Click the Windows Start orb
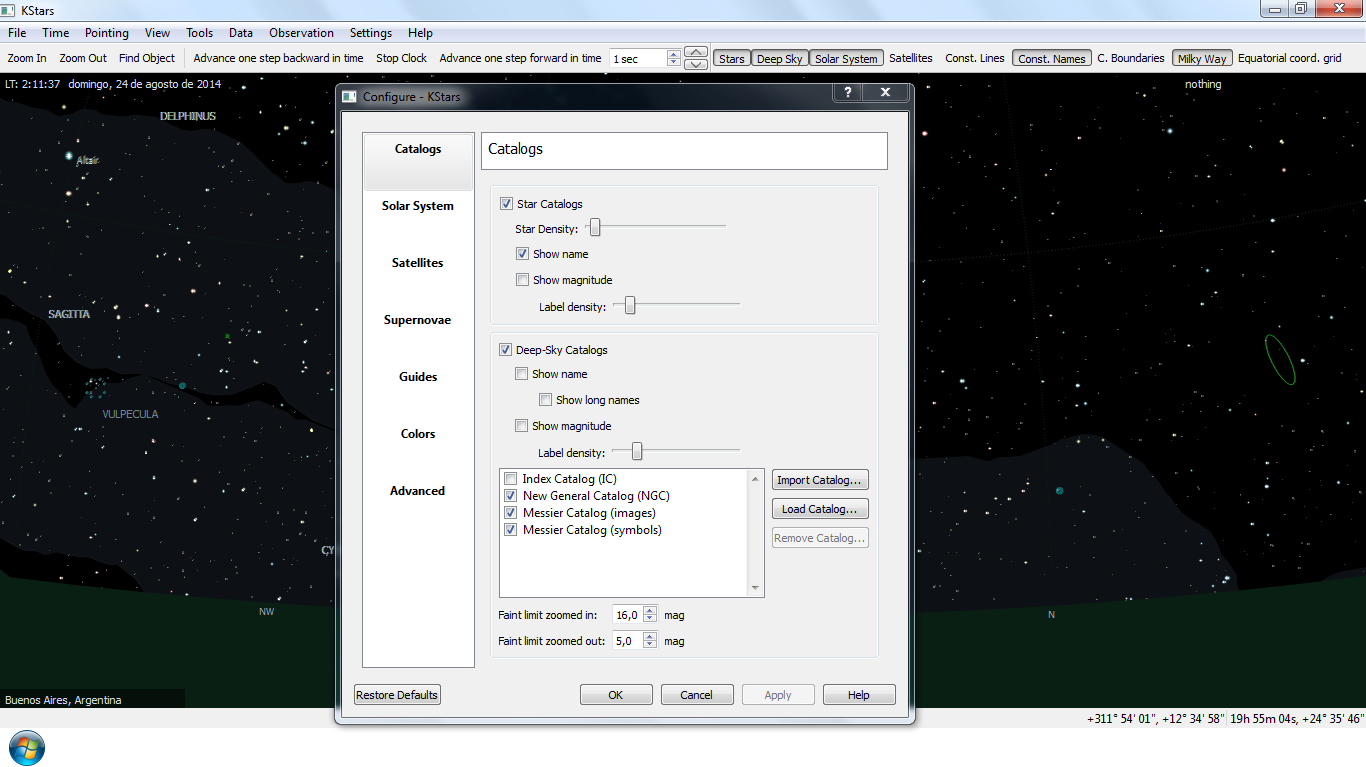 [x=27, y=748]
